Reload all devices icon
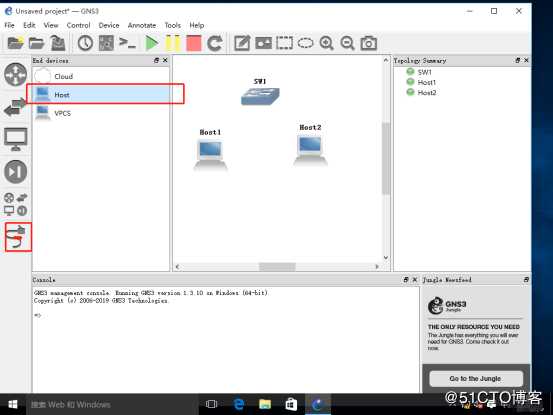Viewport: 553px width, 415px height. pyautogui.click(x=215, y=43)
